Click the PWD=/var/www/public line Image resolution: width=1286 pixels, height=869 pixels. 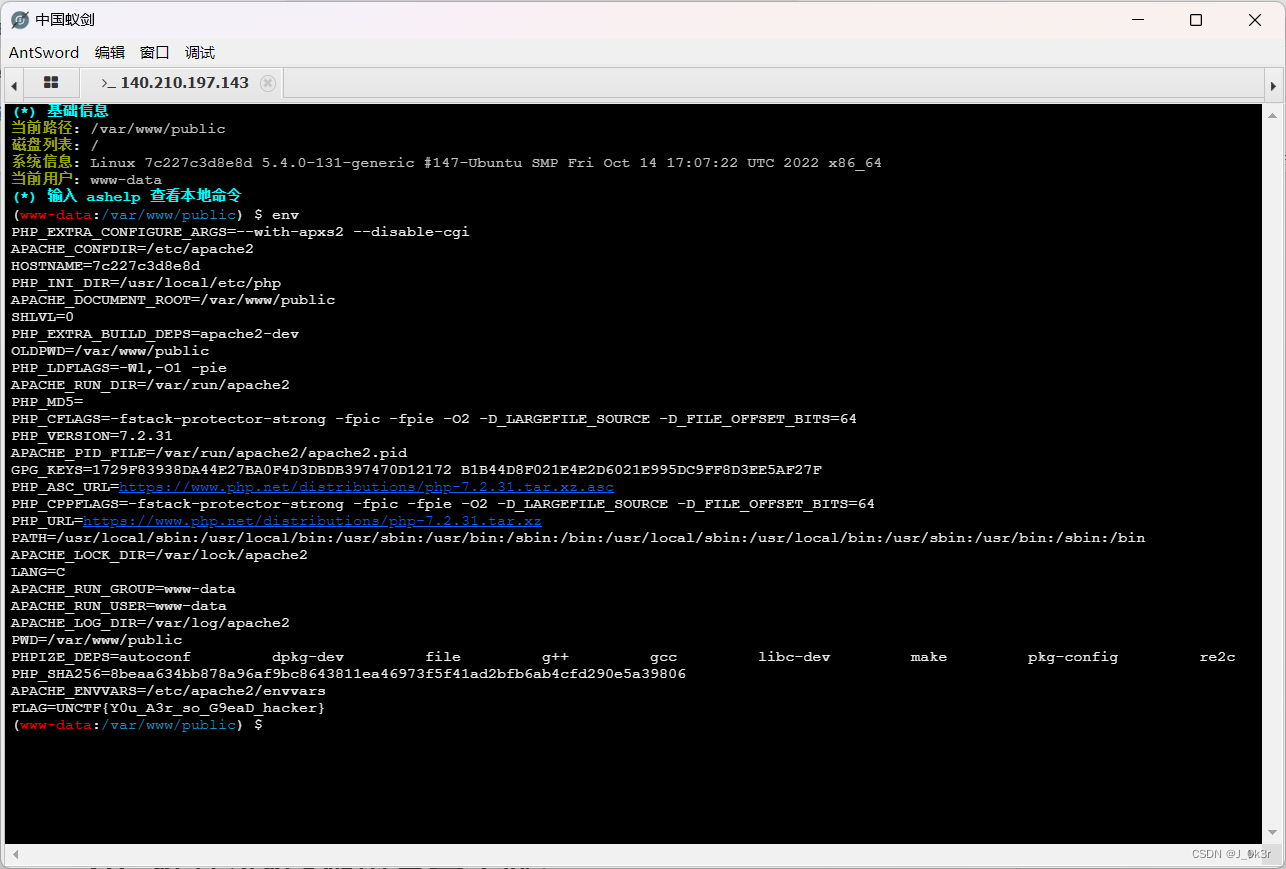(x=97, y=640)
